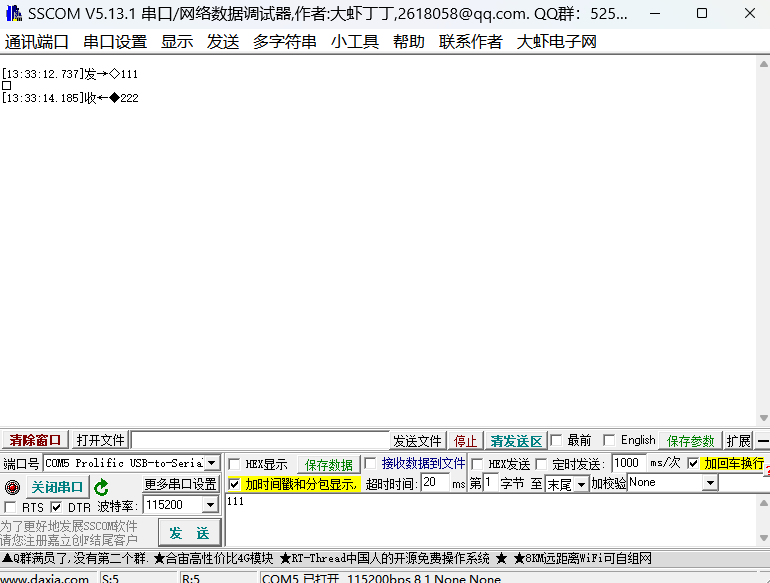Viewport: 770px width, 583px height.
Task: Enable the 定时发送 timed send checkbox
Action: [x=542, y=464]
